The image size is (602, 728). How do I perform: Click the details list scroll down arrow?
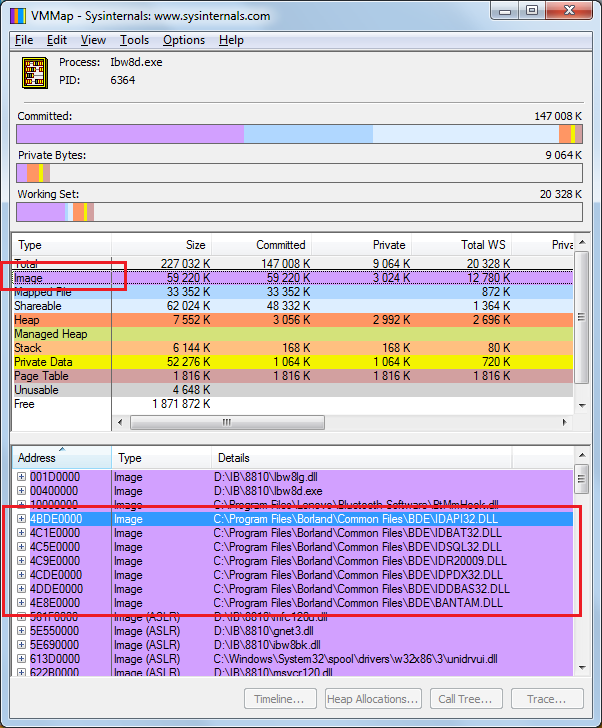(582, 668)
